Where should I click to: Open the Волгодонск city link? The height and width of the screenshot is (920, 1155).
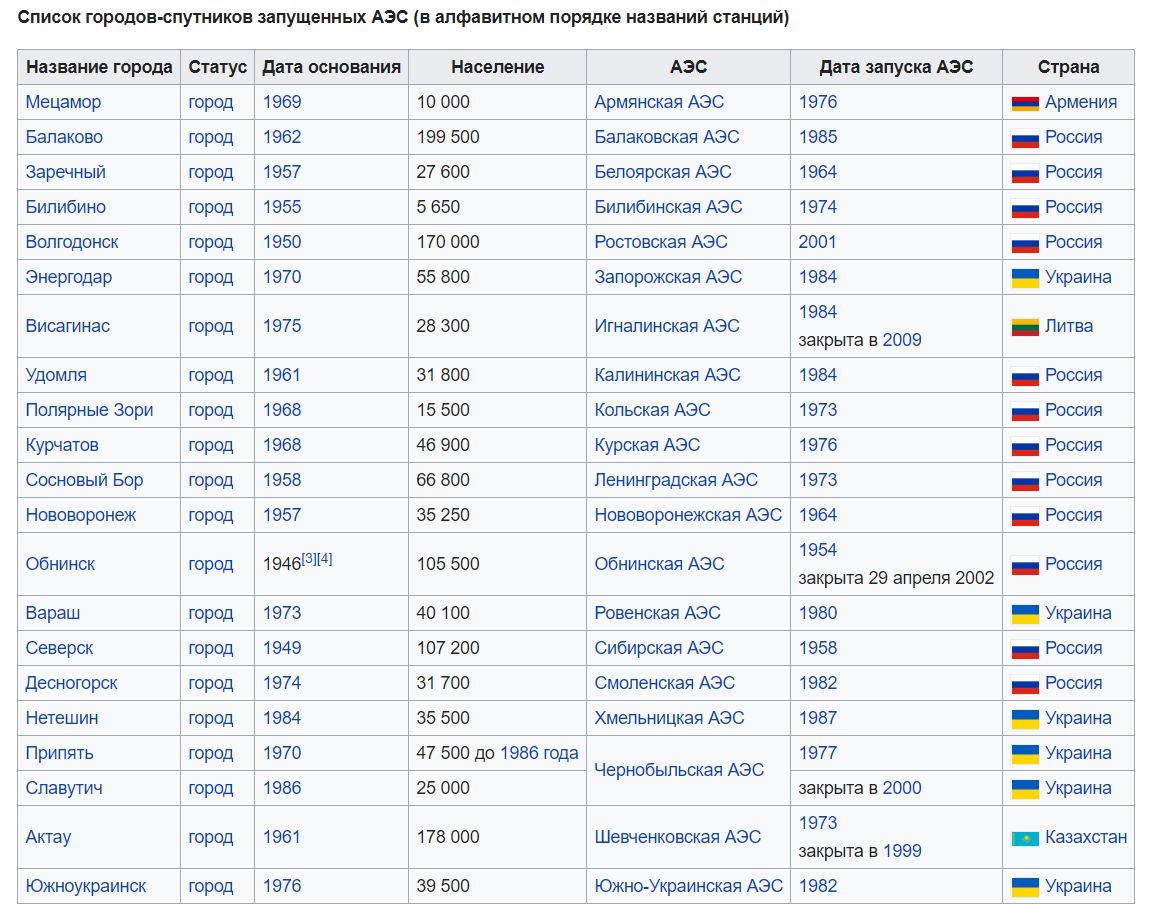72,242
